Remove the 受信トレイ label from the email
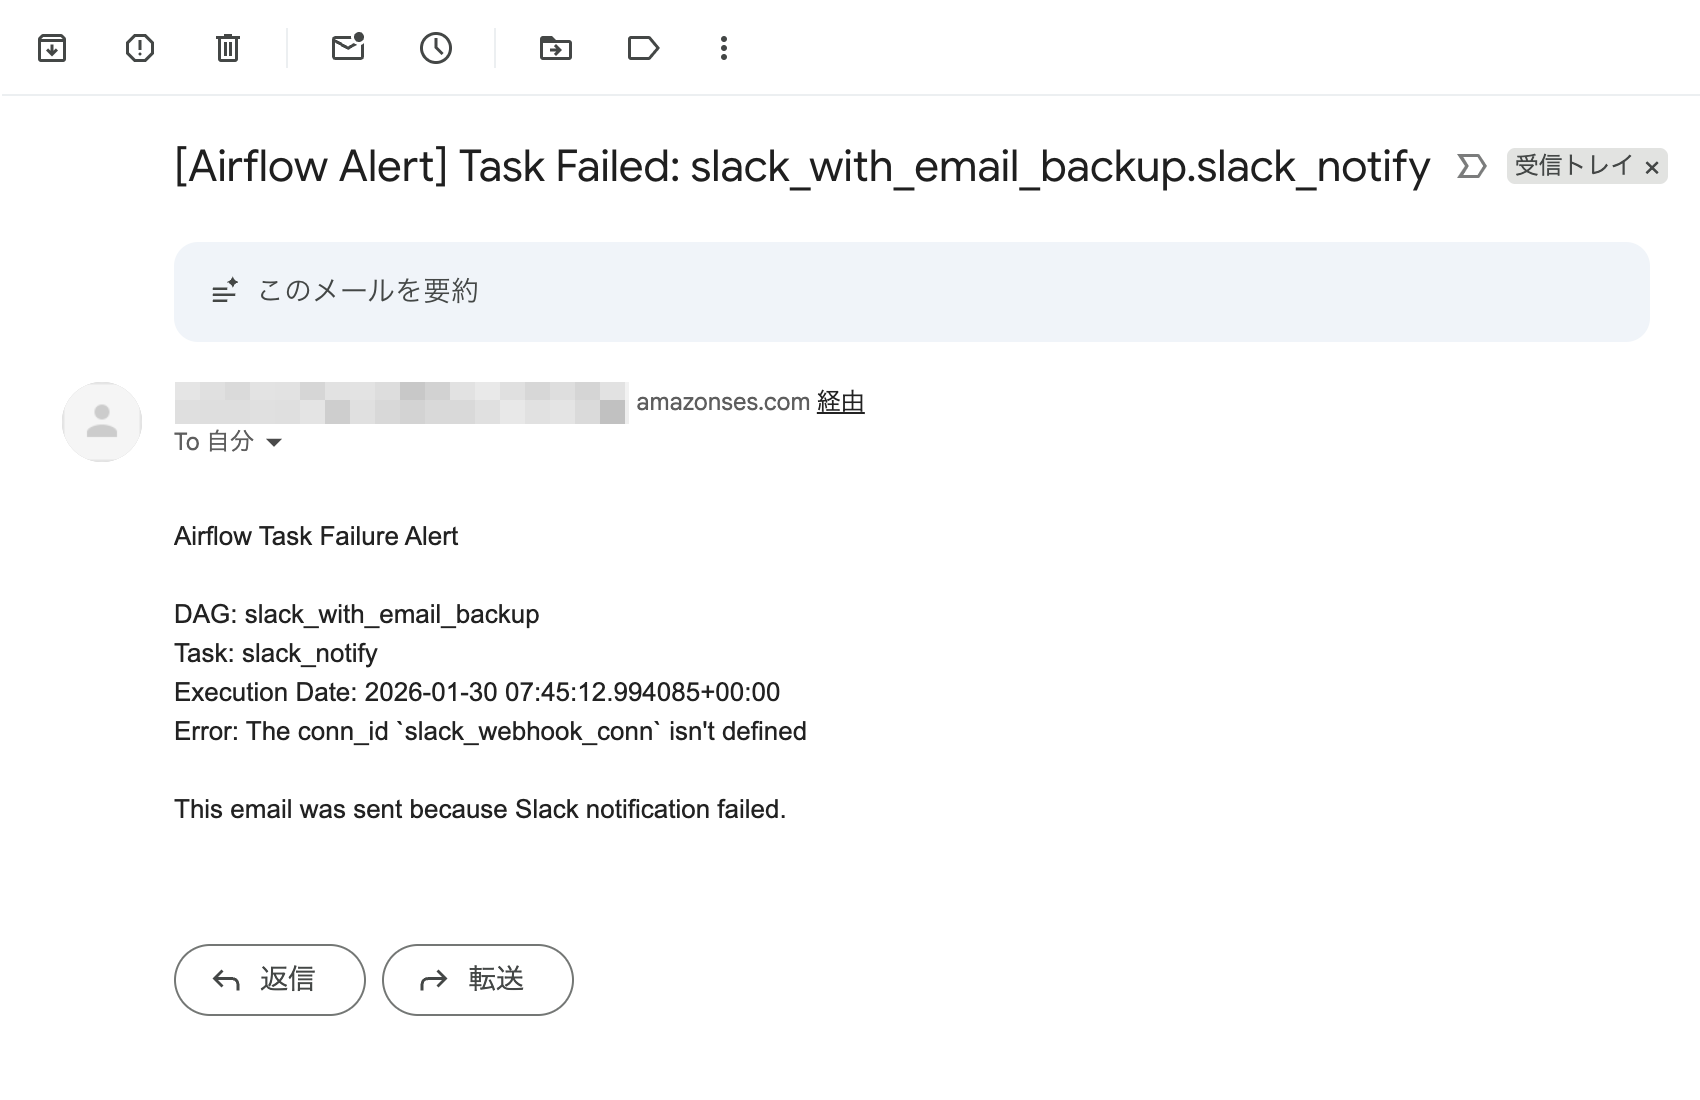 [x=1652, y=167]
